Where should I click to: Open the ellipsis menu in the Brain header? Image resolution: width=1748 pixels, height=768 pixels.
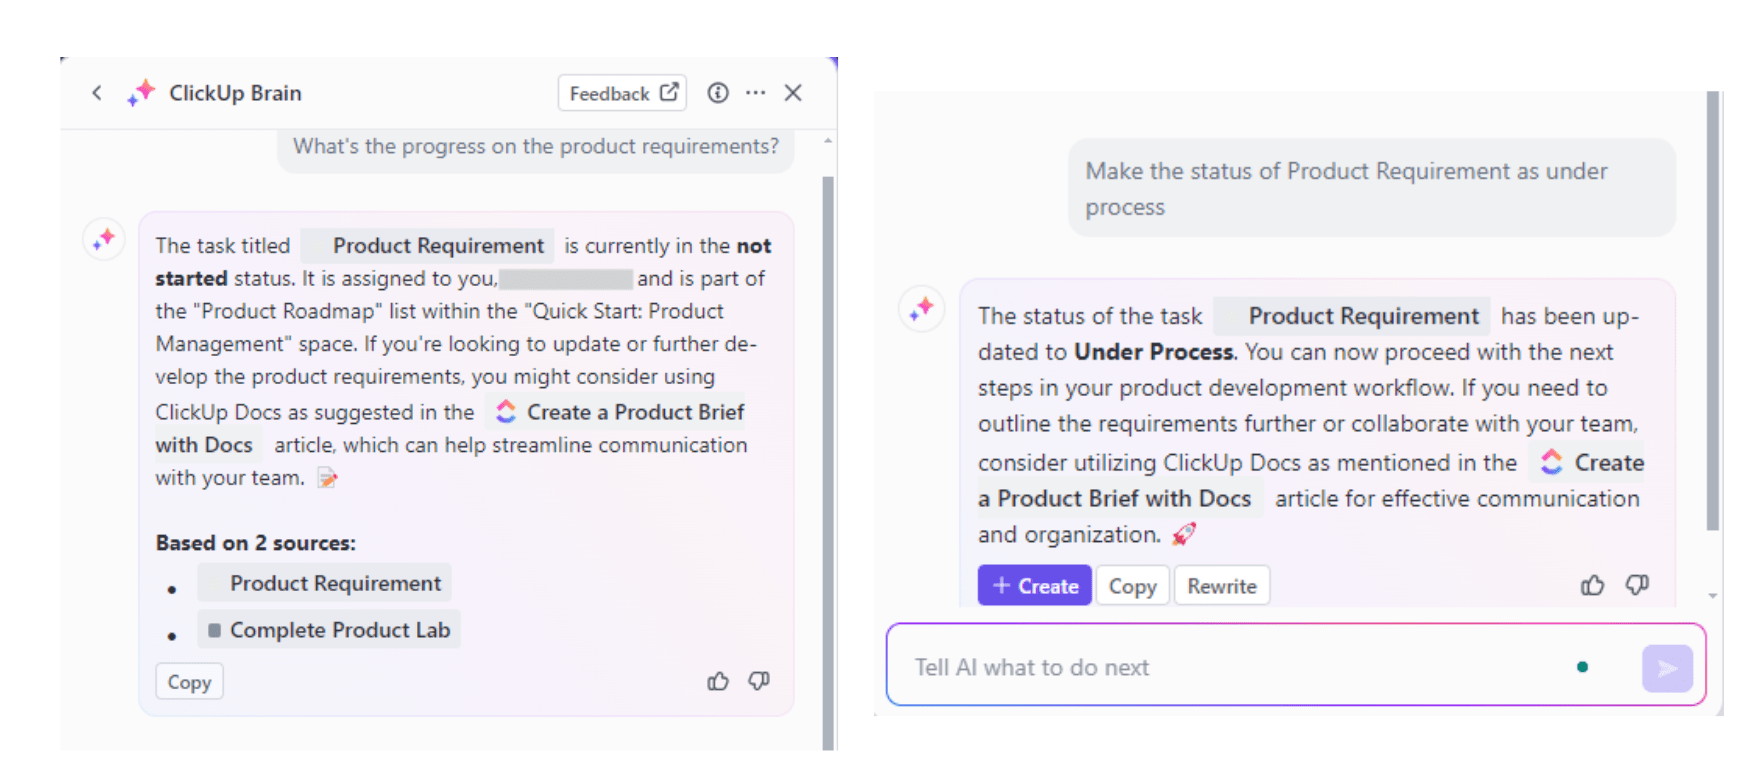point(756,92)
